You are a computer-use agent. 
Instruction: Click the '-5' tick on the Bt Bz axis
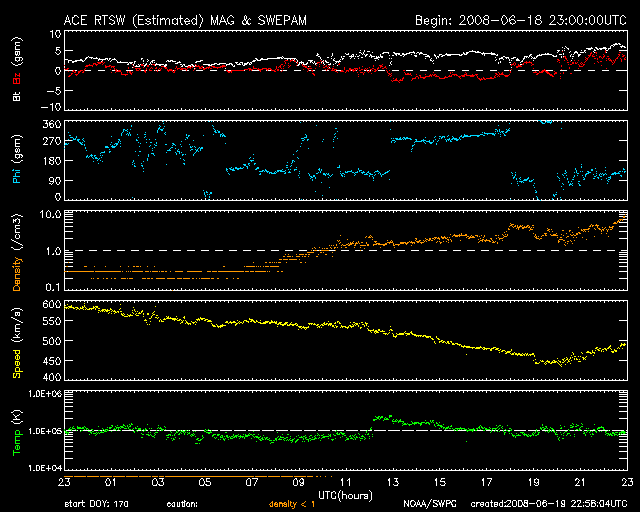click(x=54, y=90)
